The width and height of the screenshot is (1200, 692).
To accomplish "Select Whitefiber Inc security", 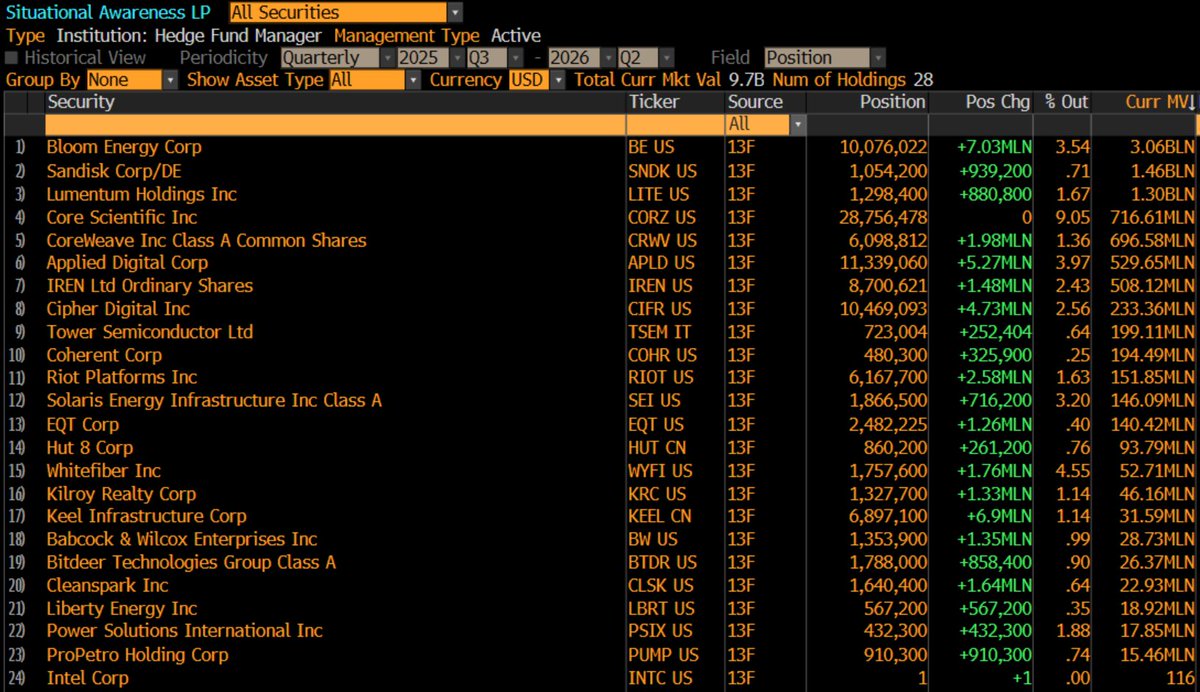I will pos(103,470).
